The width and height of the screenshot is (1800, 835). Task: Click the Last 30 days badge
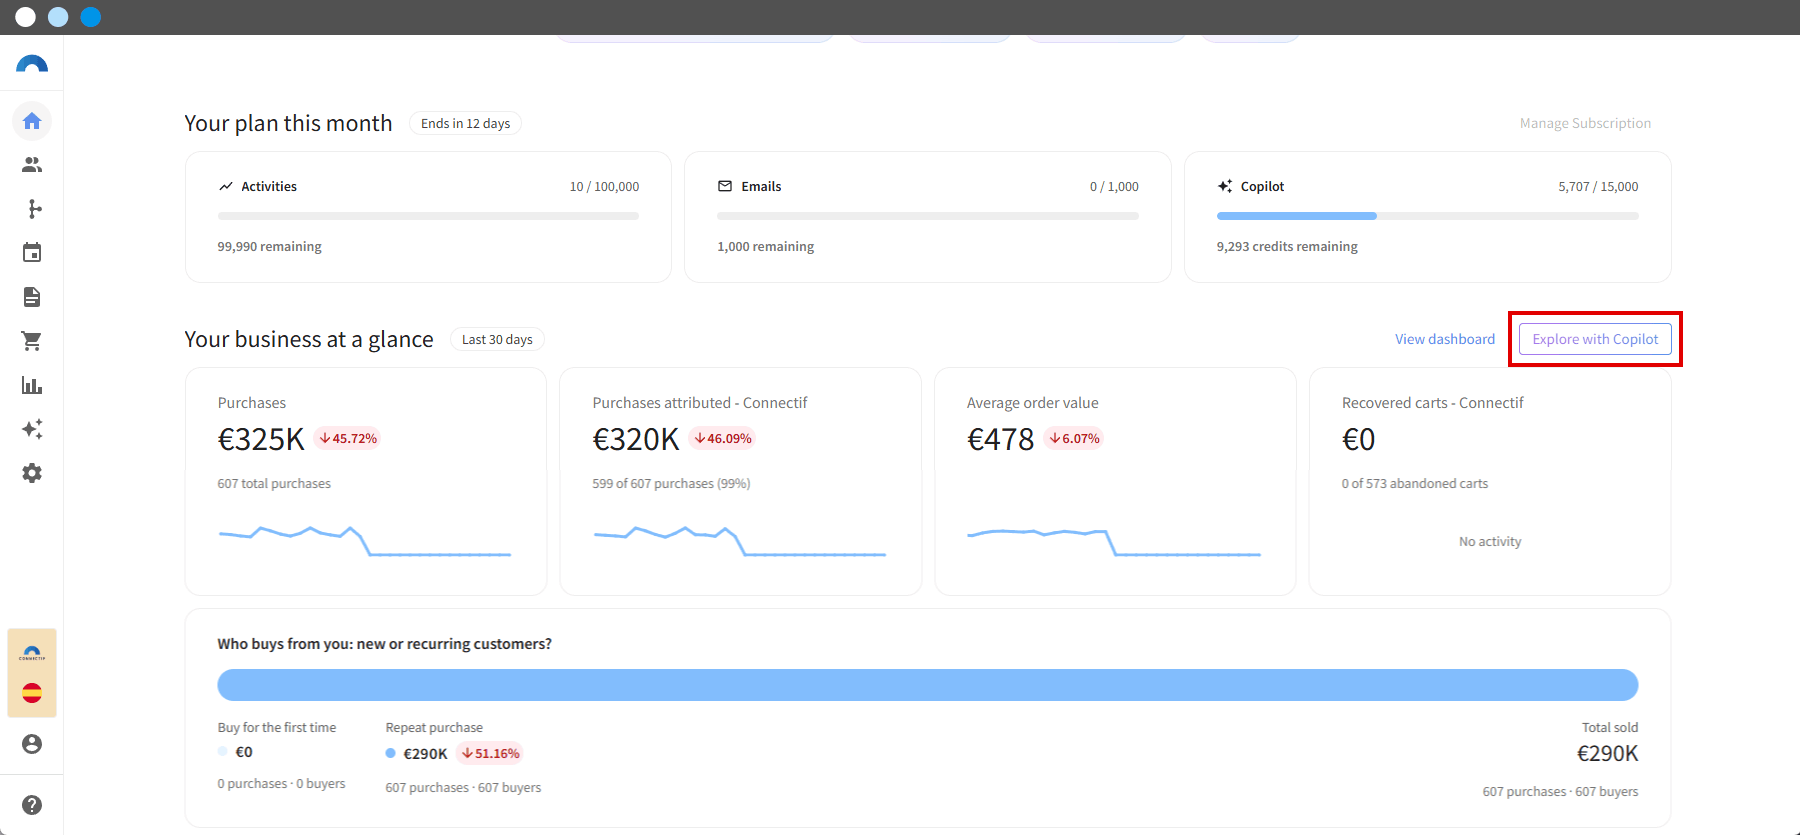pyautogui.click(x=497, y=340)
